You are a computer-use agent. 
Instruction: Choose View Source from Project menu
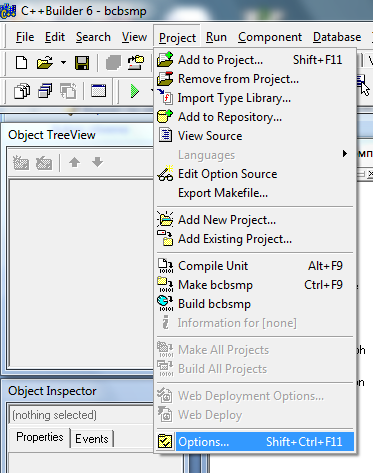[x=255, y=136]
